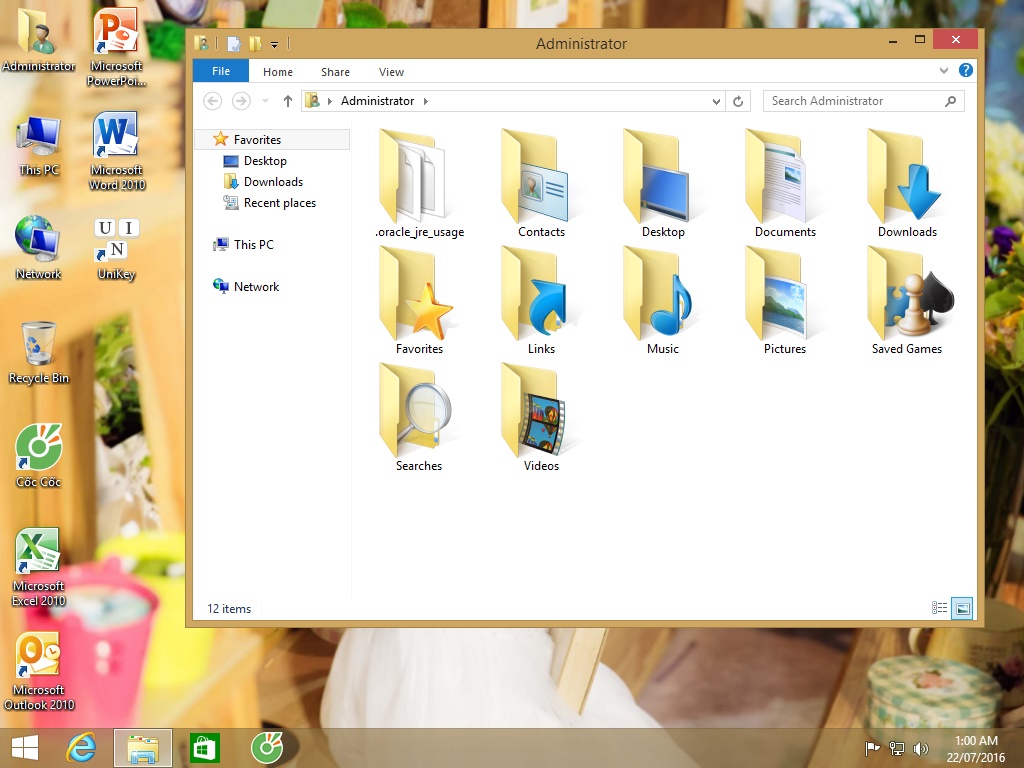Click the 12 items status text
The height and width of the screenshot is (768, 1024).
229,608
